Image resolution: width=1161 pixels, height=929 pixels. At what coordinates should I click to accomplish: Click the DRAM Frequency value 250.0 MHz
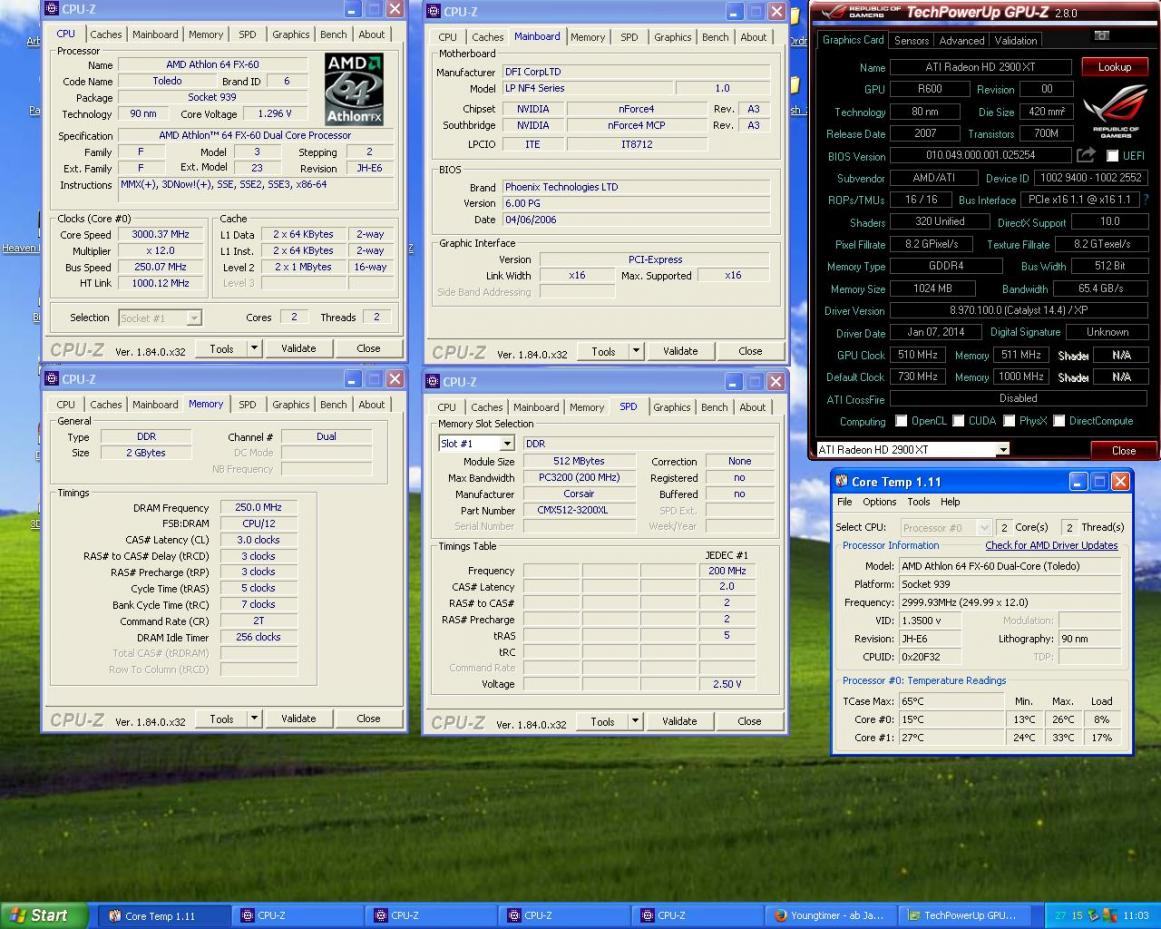tap(258, 507)
